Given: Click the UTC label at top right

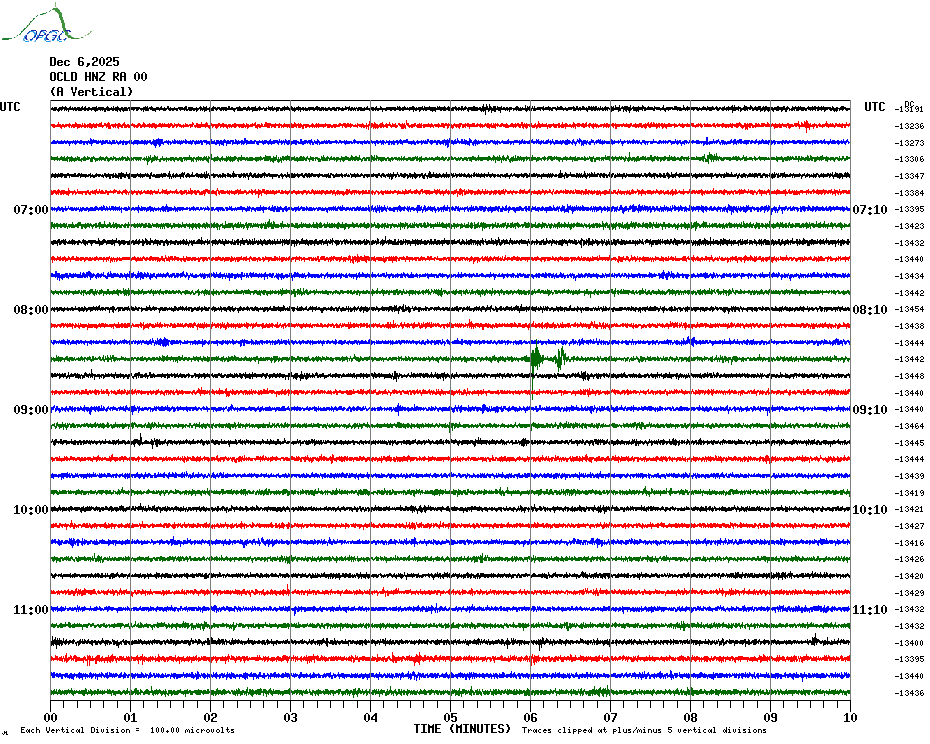Looking at the screenshot, I should click(x=874, y=107).
